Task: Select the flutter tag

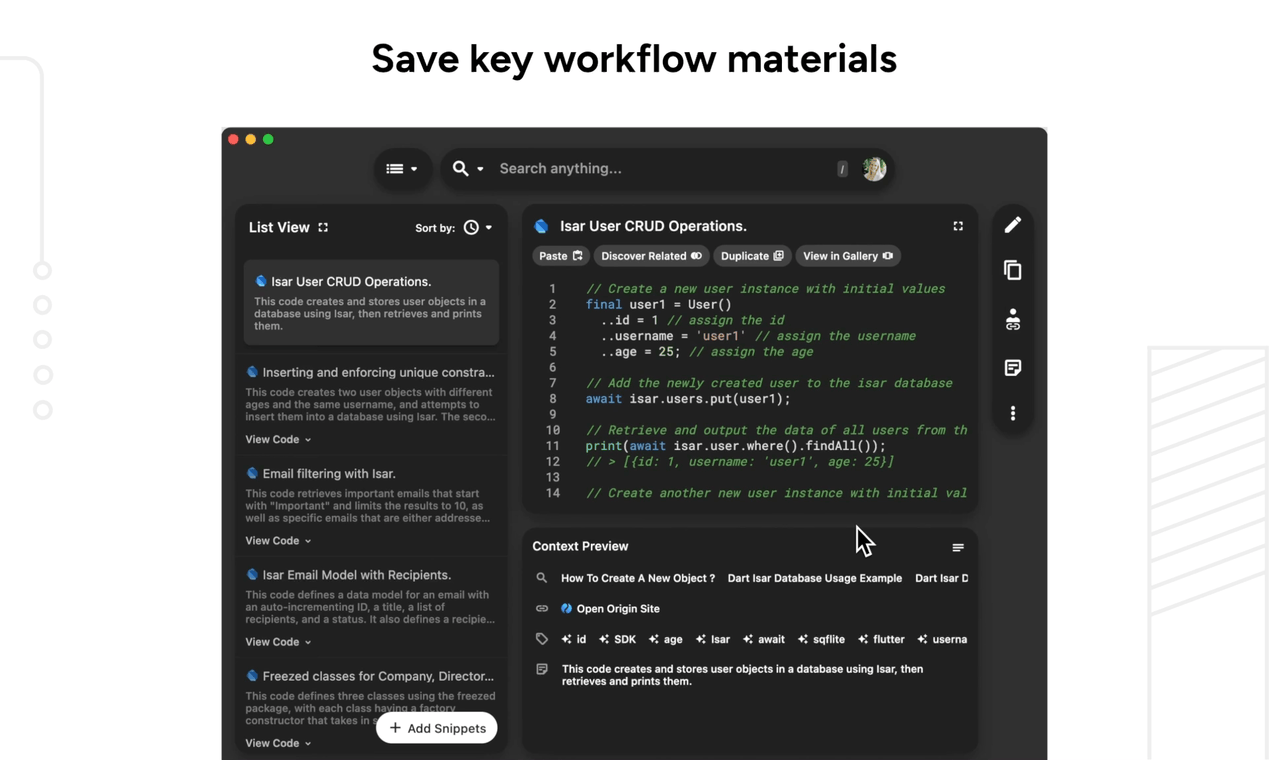Action: pyautogui.click(x=881, y=639)
